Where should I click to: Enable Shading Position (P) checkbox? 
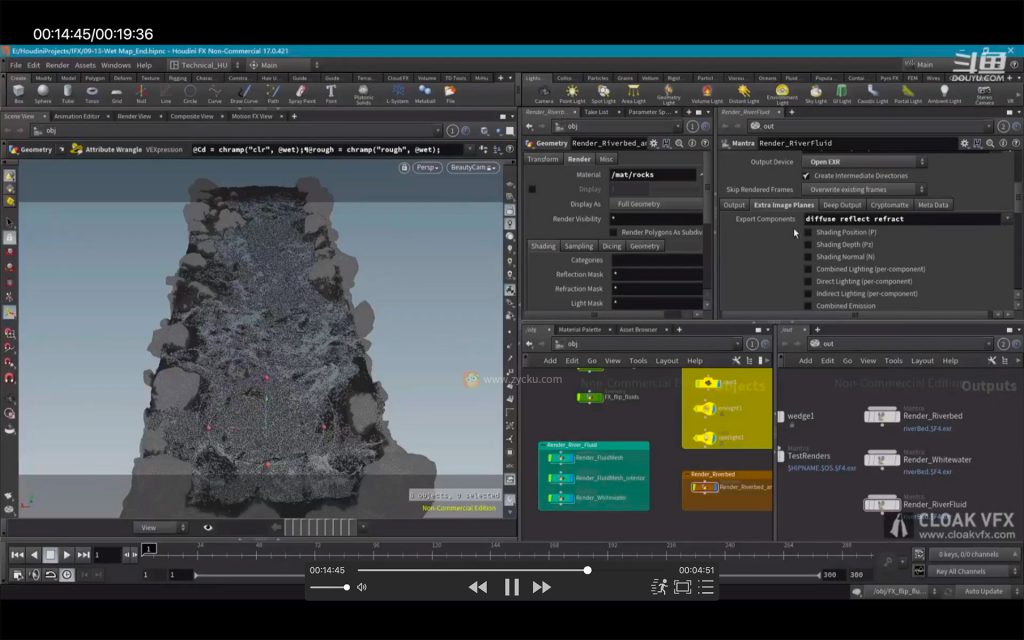click(808, 232)
